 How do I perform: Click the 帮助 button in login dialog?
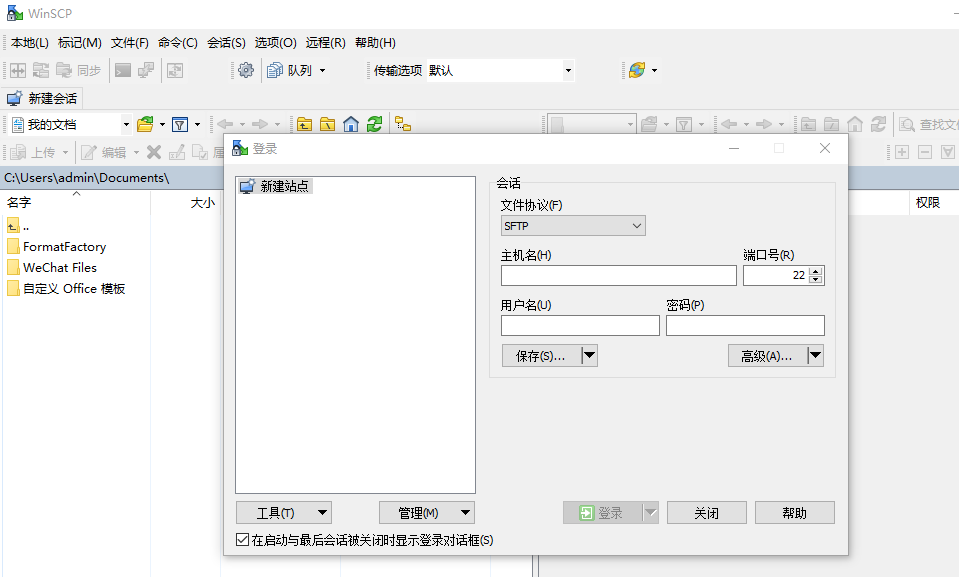coord(794,513)
